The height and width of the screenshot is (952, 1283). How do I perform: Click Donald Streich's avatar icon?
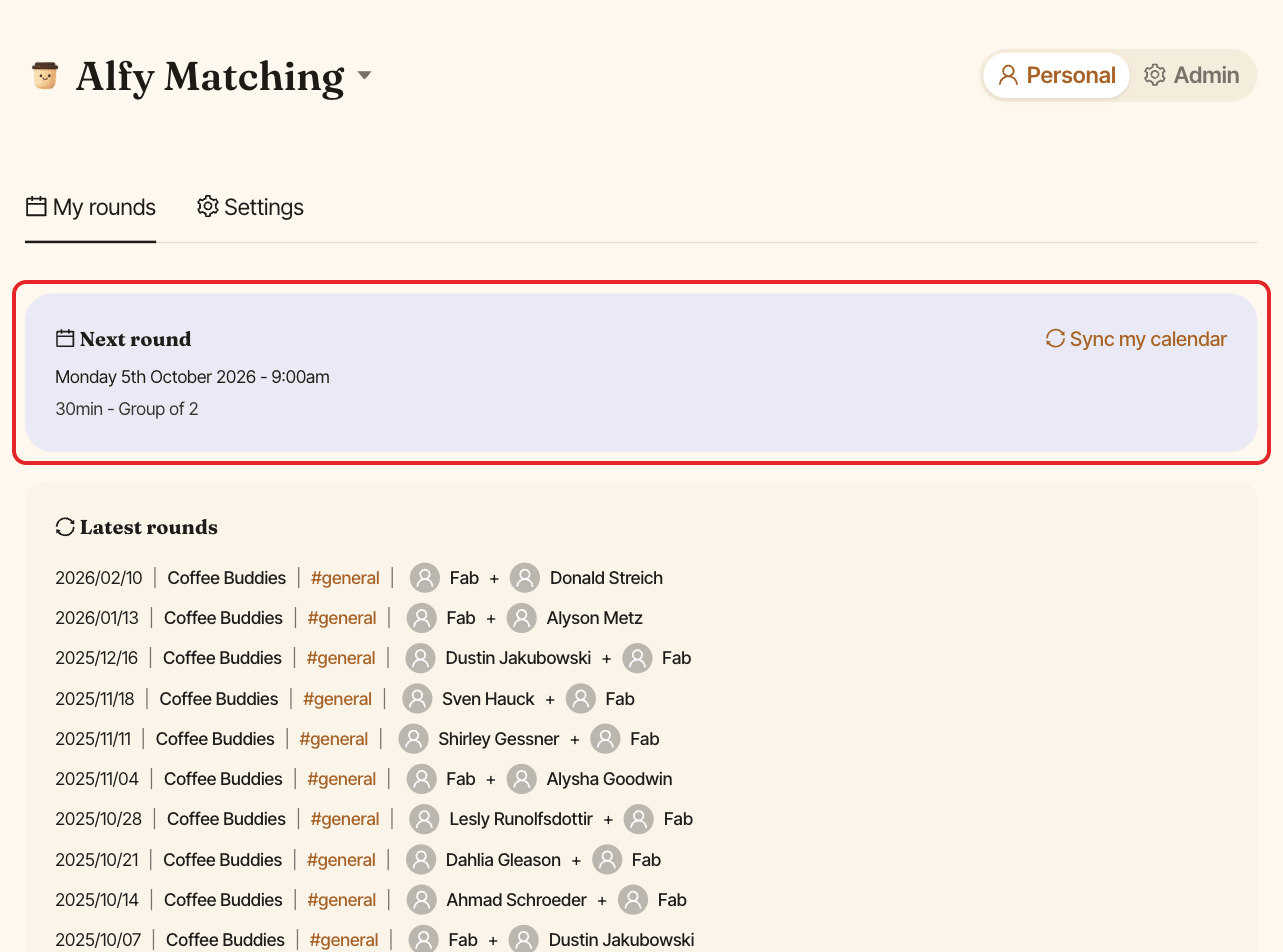(x=525, y=578)
